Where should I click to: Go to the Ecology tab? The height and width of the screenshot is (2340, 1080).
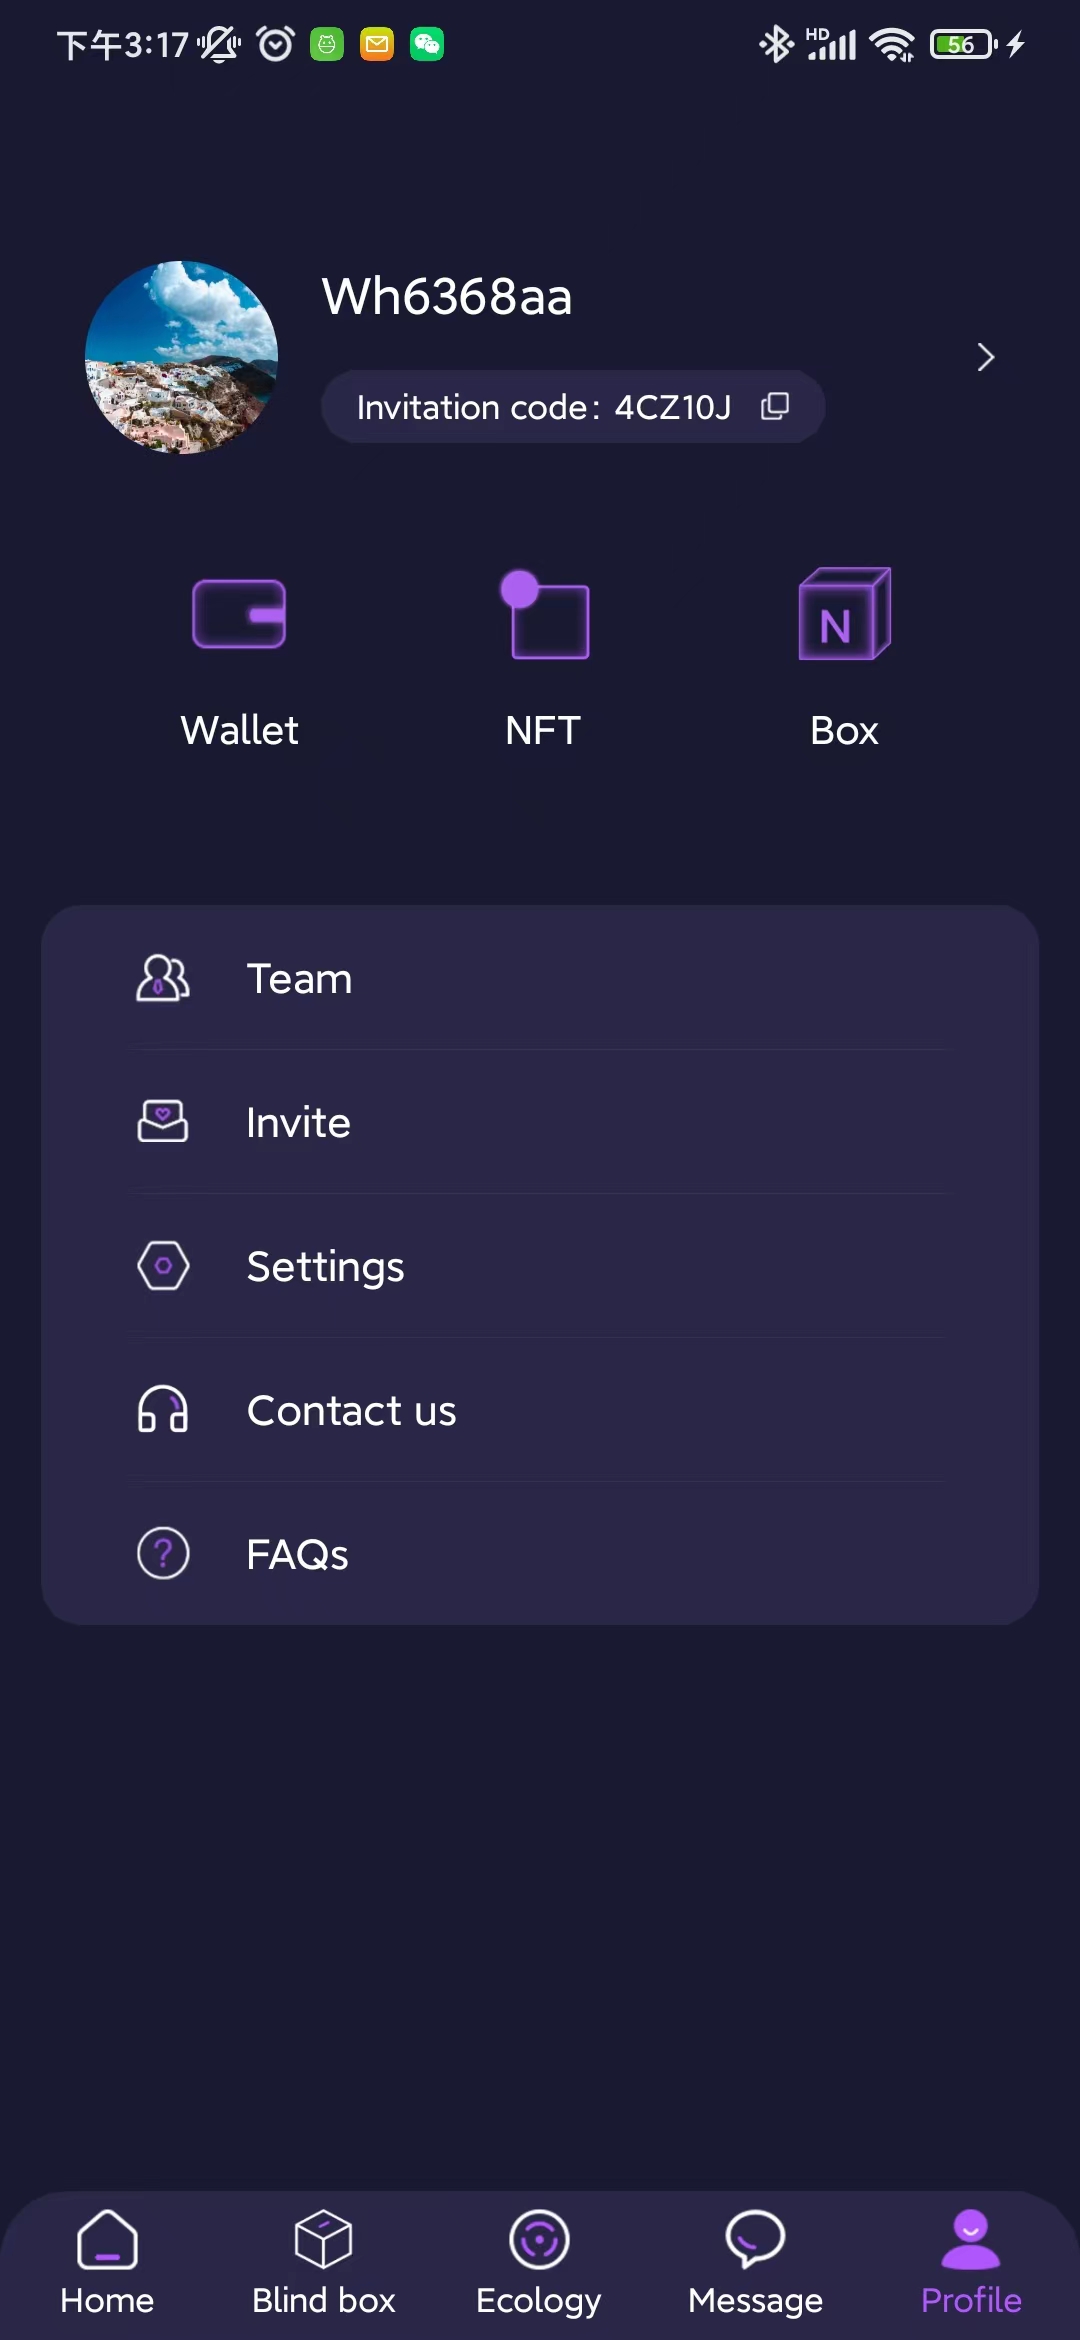point(539,2262)
